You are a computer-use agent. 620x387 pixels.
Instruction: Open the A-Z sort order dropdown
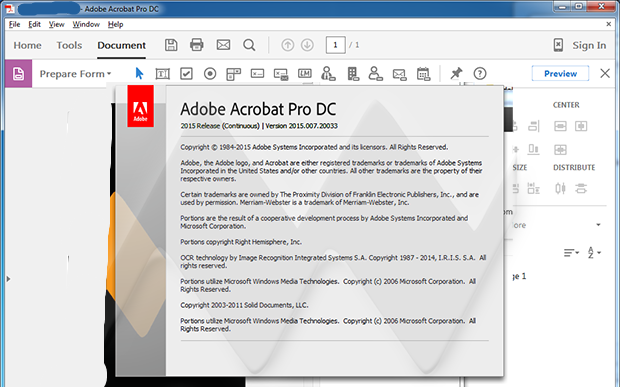(x=594, y=252)
